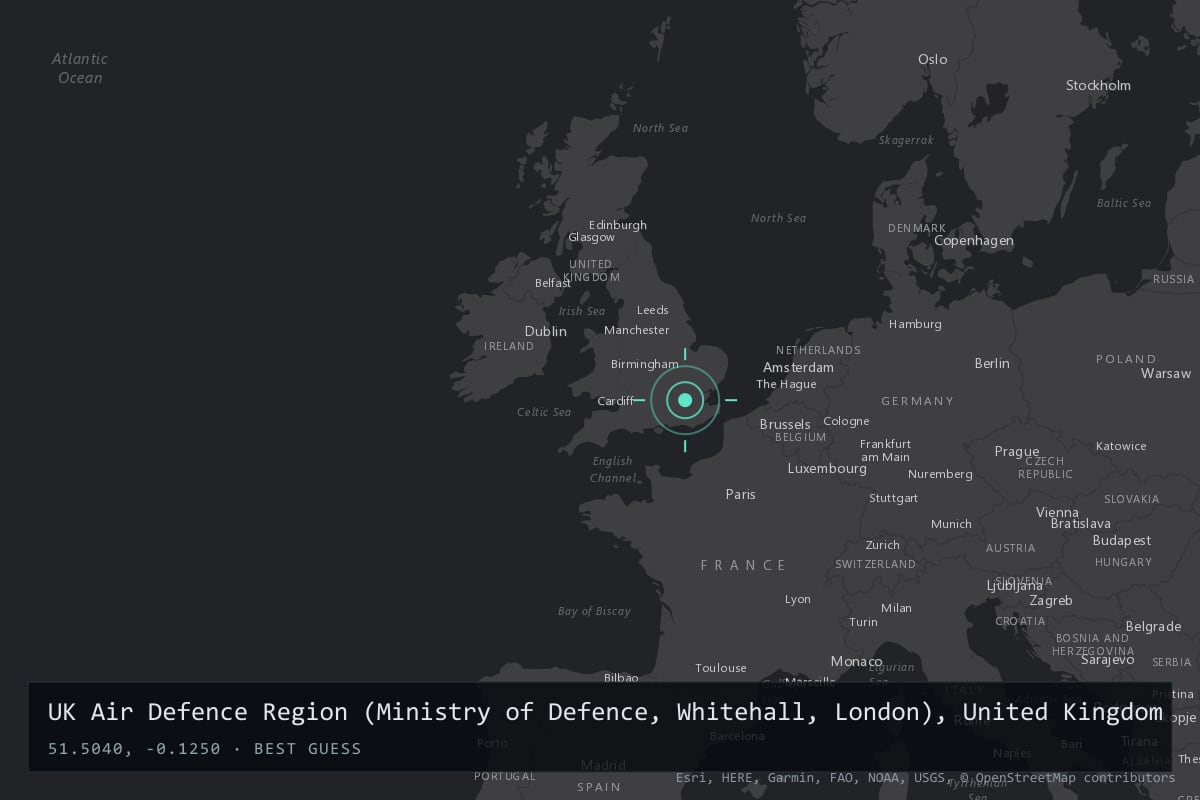The height and width of the screenshot is (800, 1200).
Task: Select the Bay of Biscay label
Action: click(x=594, y=611)
